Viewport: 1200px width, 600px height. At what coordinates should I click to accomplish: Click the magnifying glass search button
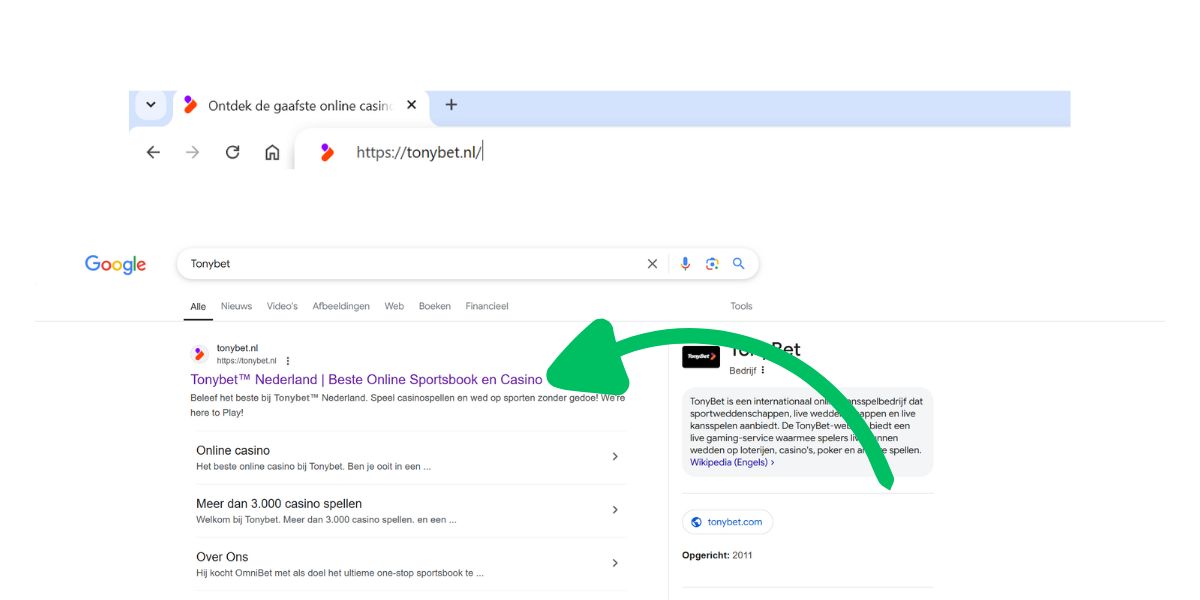click(739, 264)
